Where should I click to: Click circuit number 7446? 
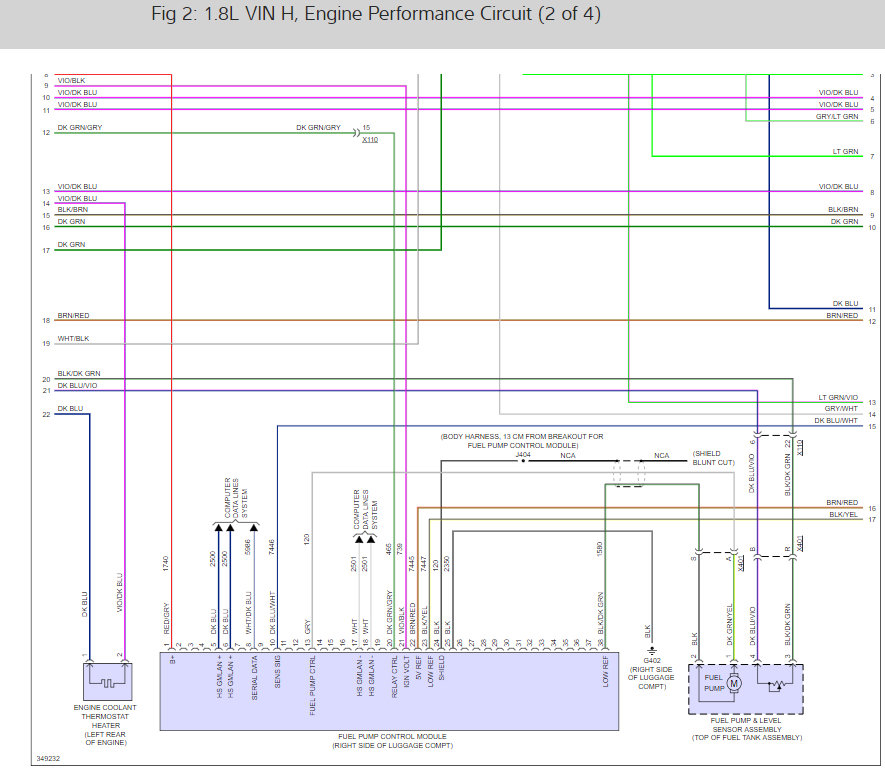(271, 547)
